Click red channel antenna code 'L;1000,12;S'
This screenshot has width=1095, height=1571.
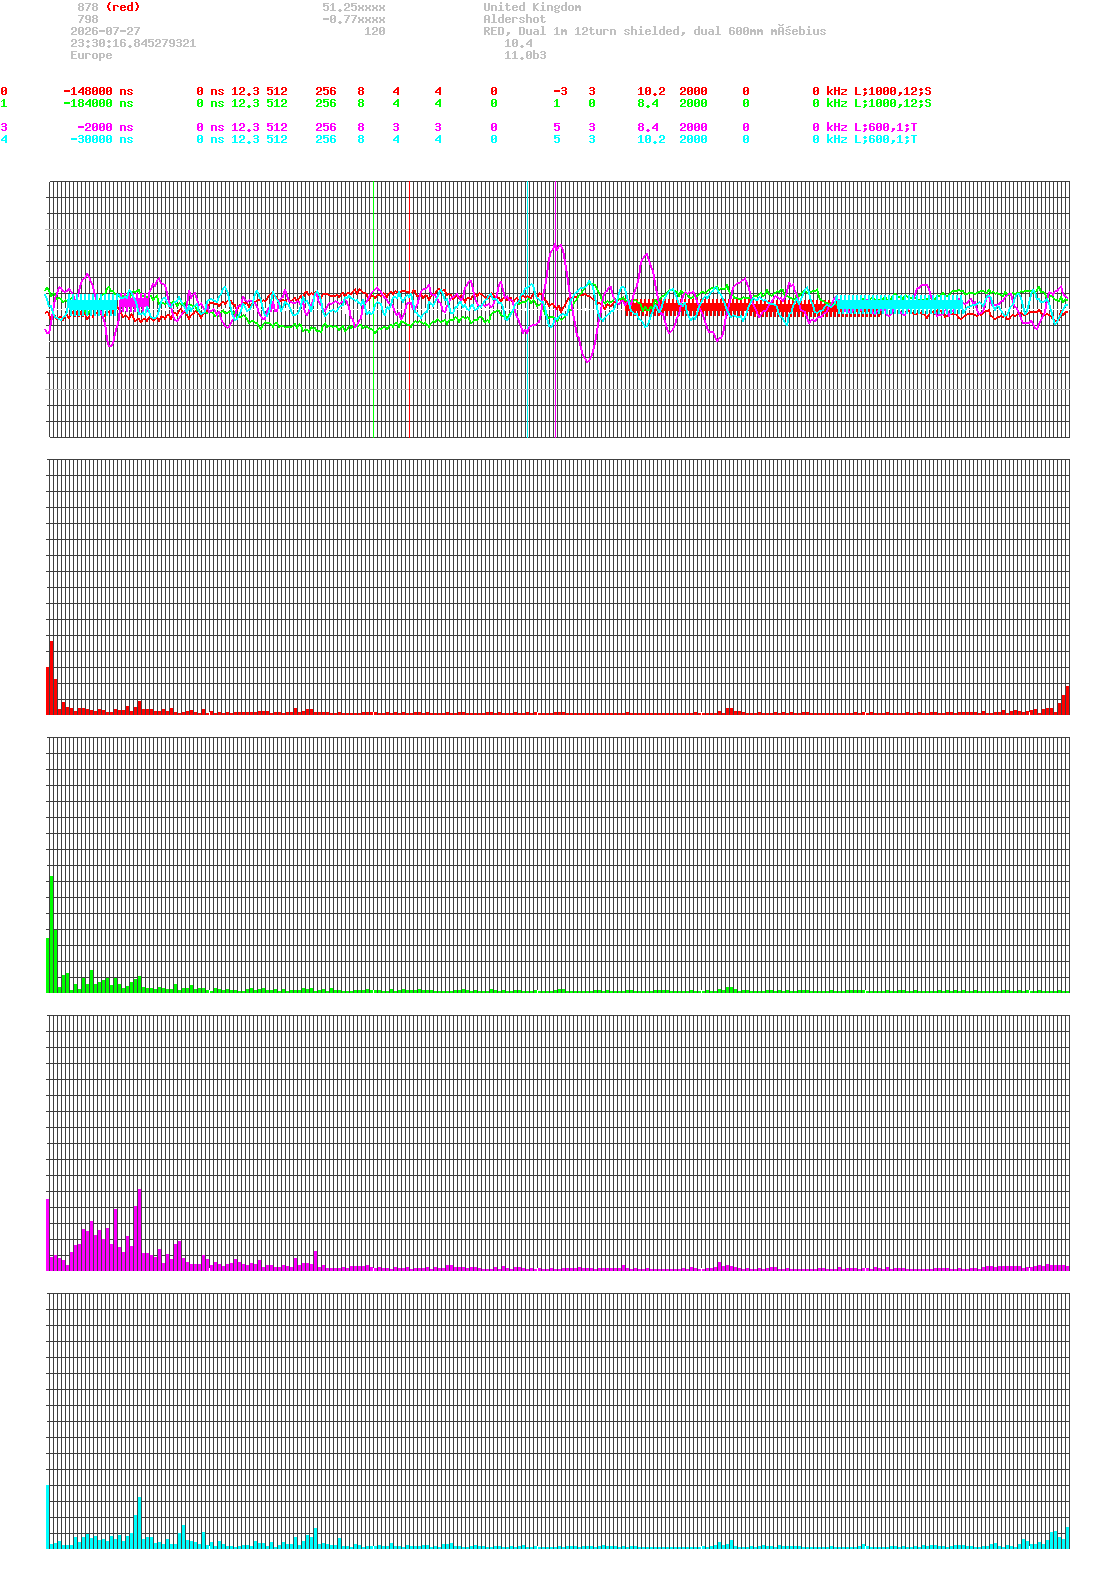(893, 91)
